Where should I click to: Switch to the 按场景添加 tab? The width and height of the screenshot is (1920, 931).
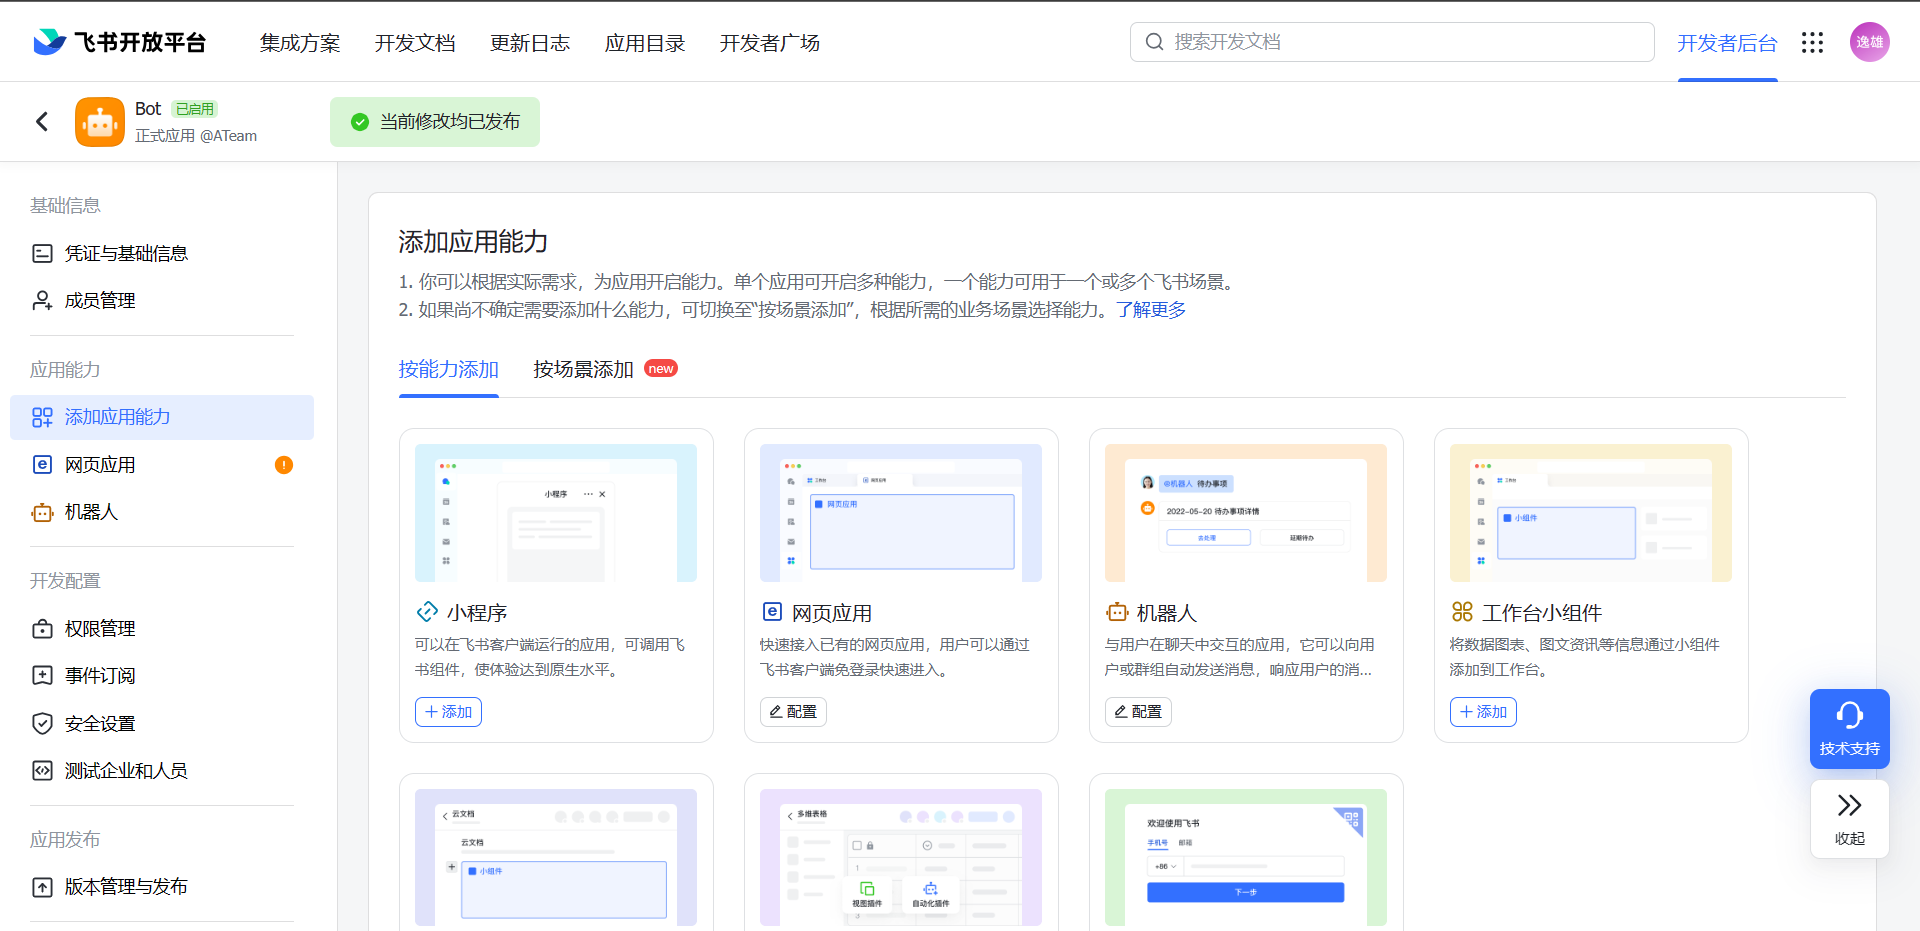pyautogui.click(x=583, y=369)
